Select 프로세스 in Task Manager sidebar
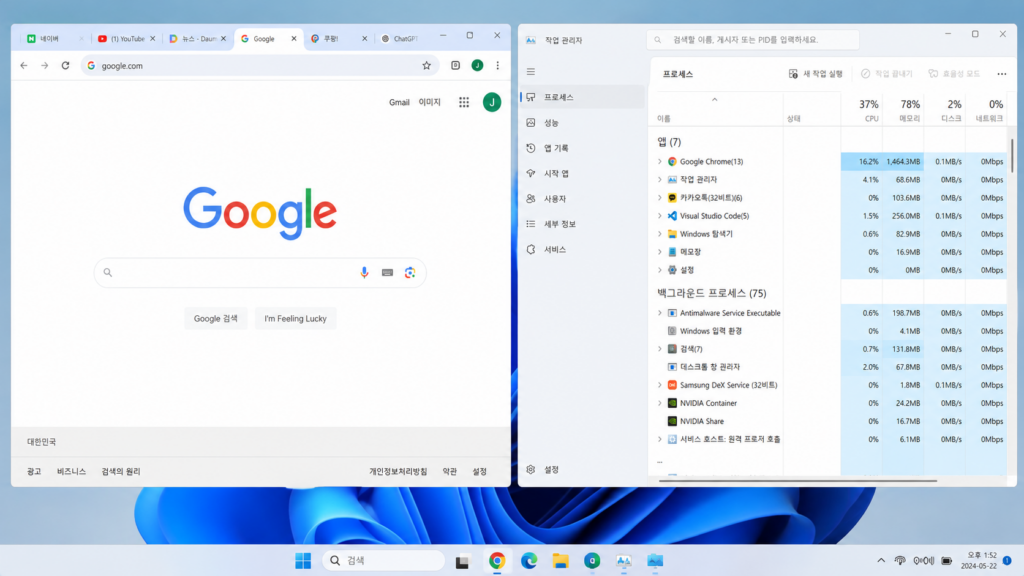 coord(583,97)
